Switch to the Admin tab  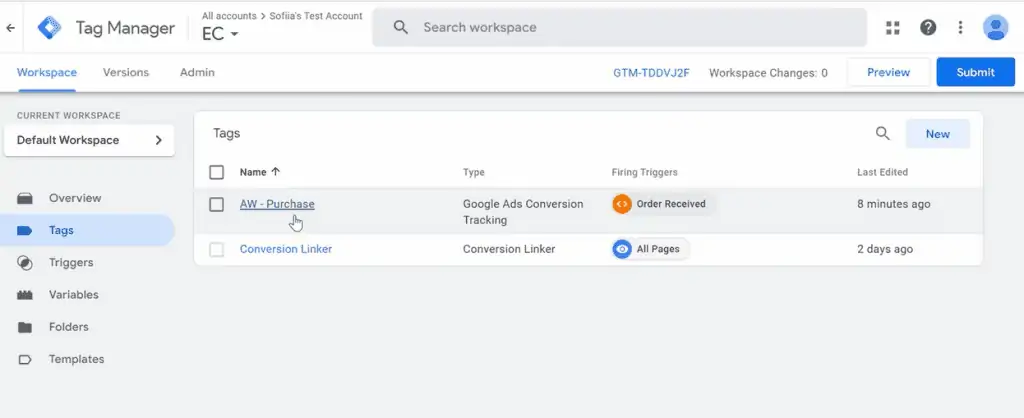coord(197,72)
